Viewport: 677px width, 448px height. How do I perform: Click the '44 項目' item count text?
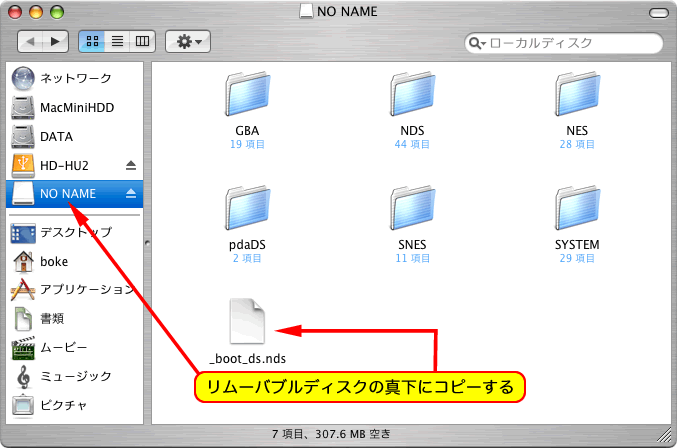pos(412,144)
